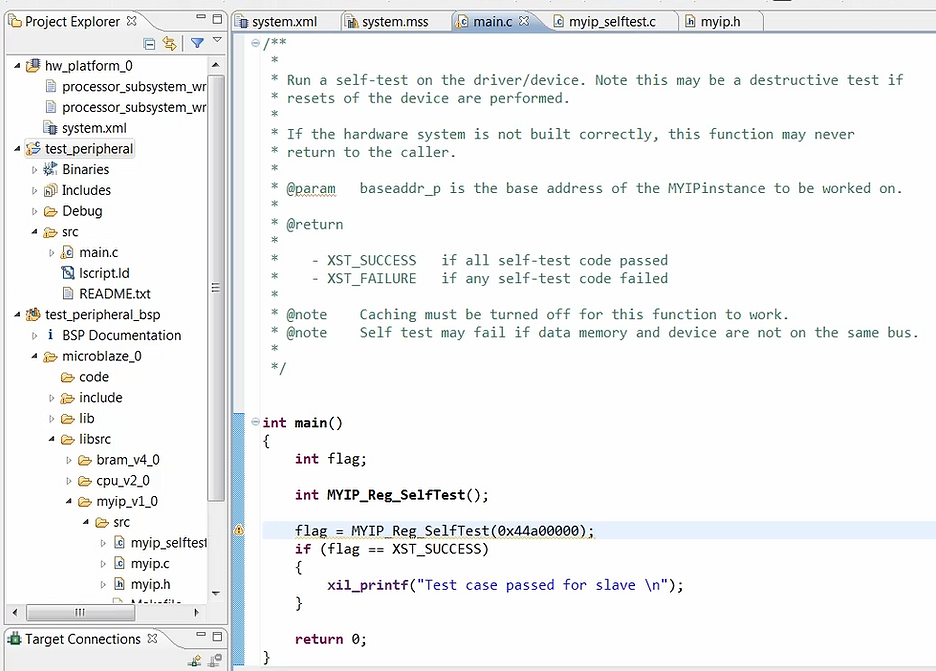The image size is (936, 671).
Task: Collapse the comment block fold marker
Action: coord(254,43)
